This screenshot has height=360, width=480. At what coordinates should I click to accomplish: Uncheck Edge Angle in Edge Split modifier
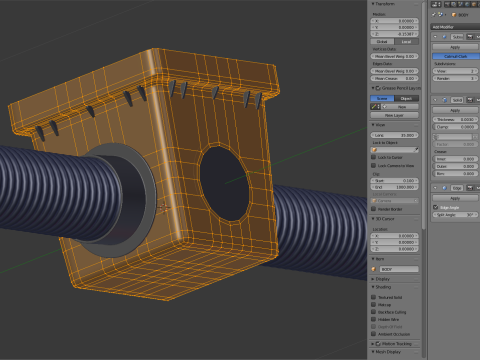(x=436, y=207)
